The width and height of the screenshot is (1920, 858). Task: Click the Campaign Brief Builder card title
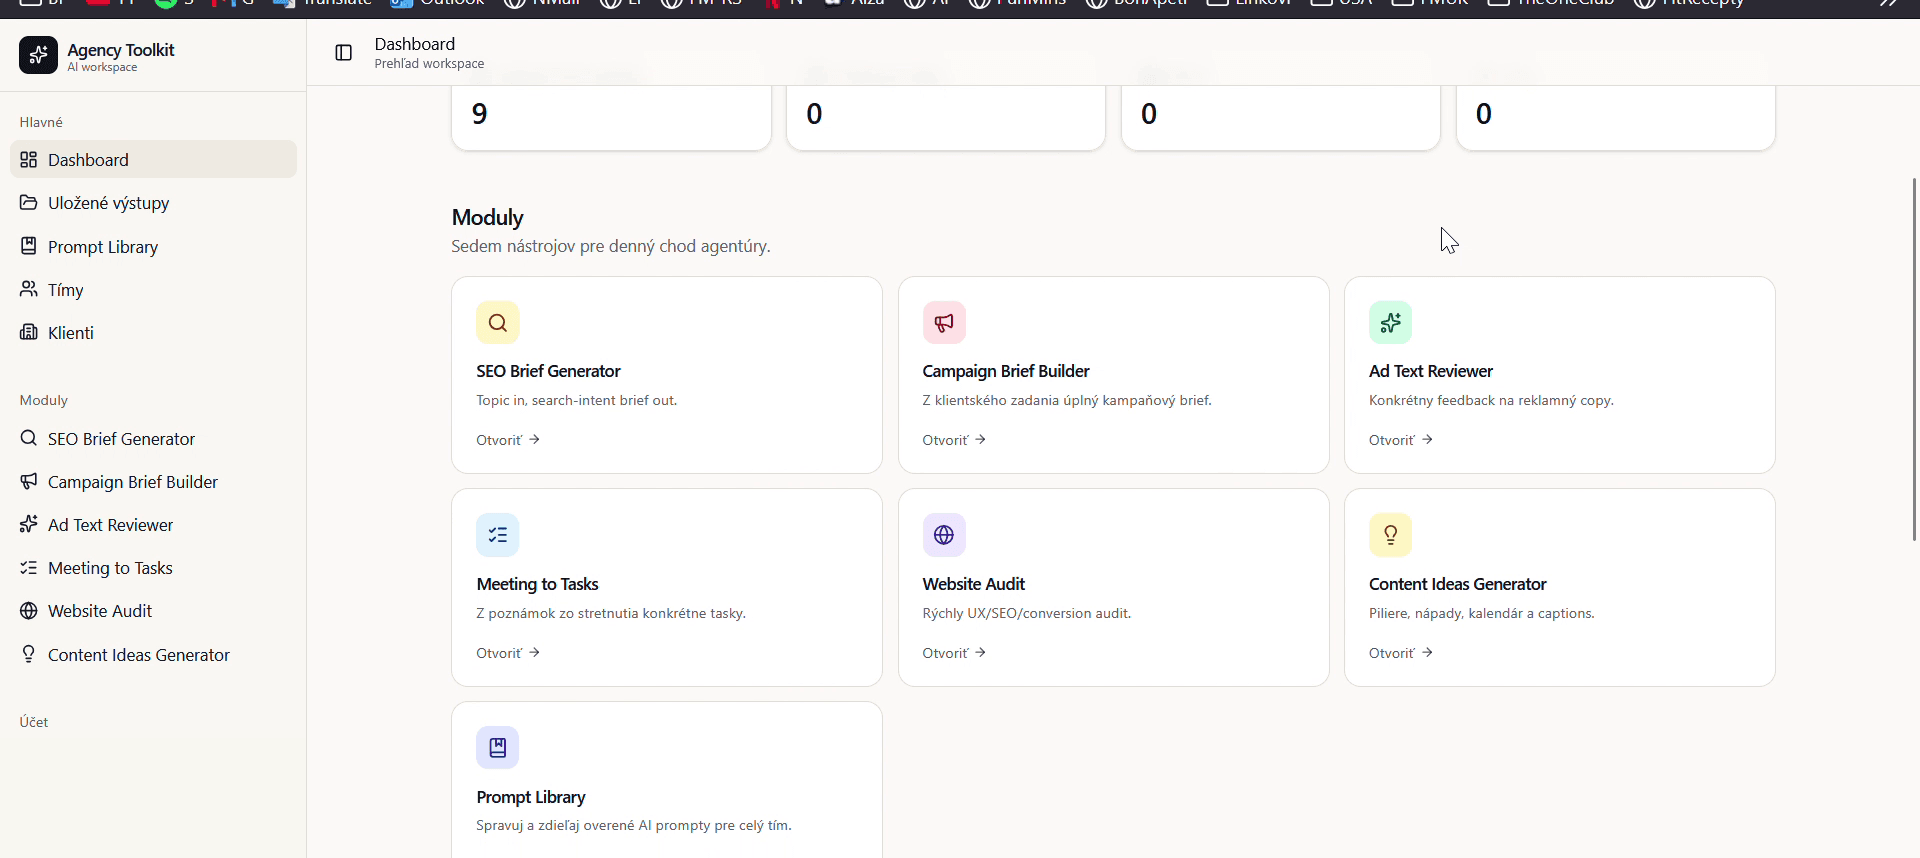pyautogui.click(x=1005, y=371)
